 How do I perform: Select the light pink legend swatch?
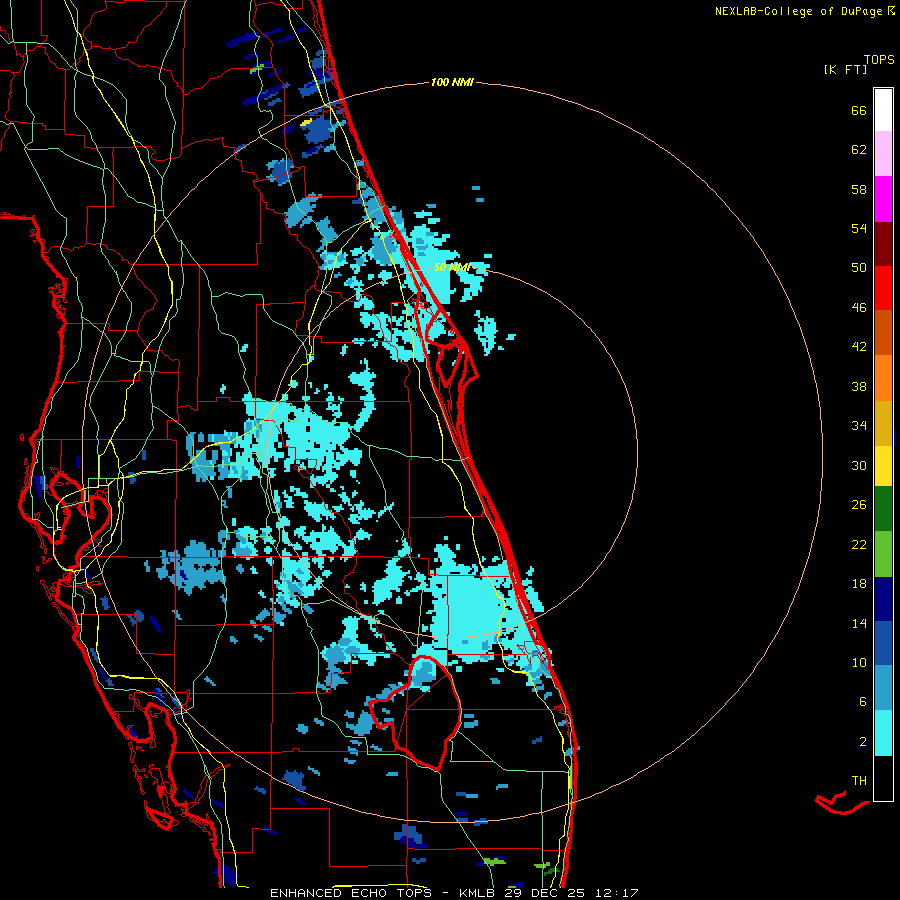click(883, 153)
